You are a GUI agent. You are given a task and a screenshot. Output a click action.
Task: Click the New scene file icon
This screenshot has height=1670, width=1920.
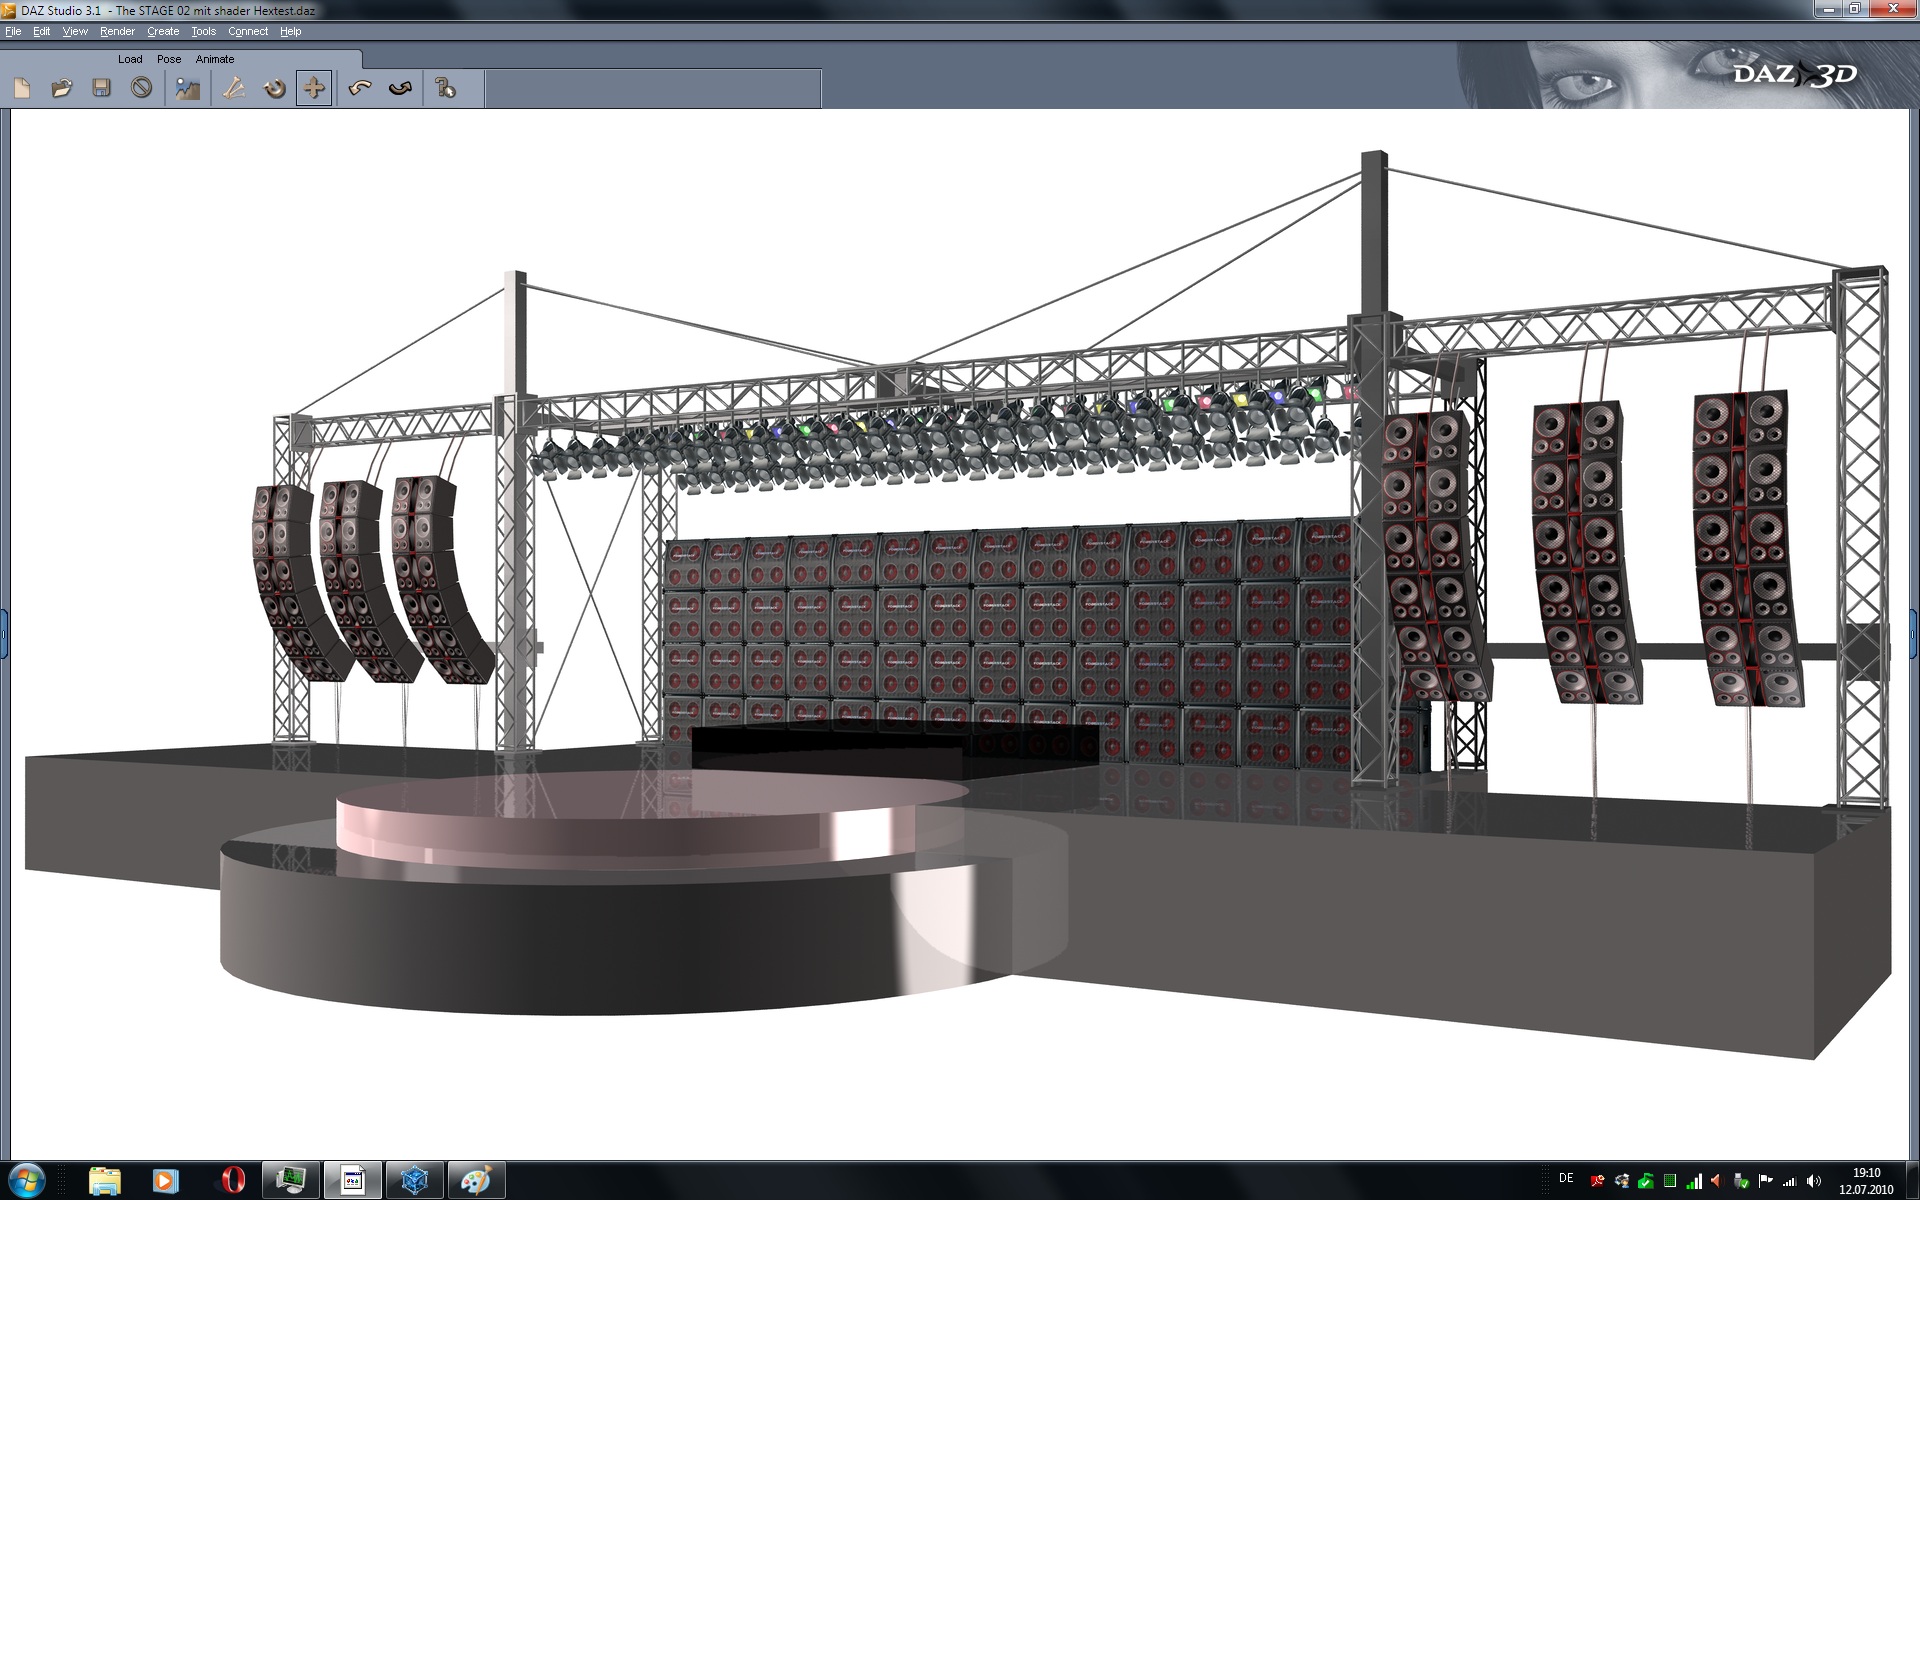click(22, 88)
